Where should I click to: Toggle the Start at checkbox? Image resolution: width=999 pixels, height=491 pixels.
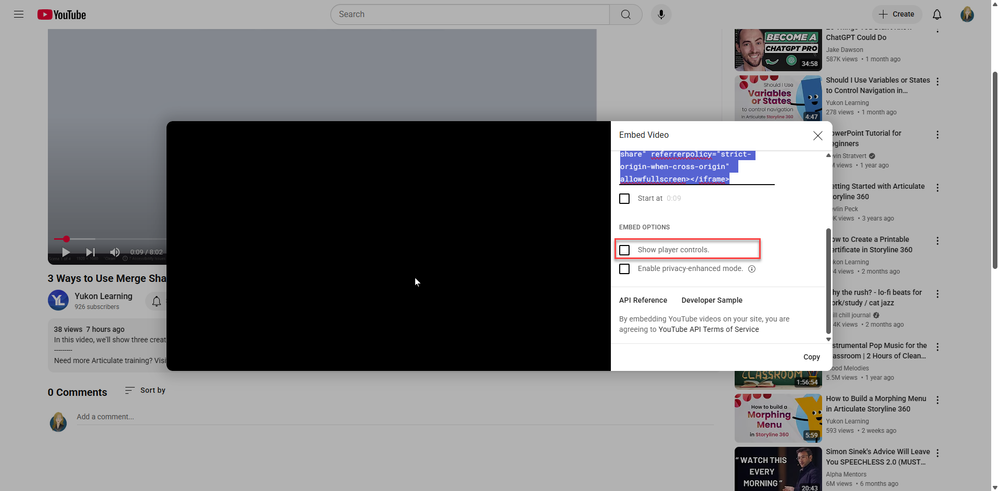(625, 199)
